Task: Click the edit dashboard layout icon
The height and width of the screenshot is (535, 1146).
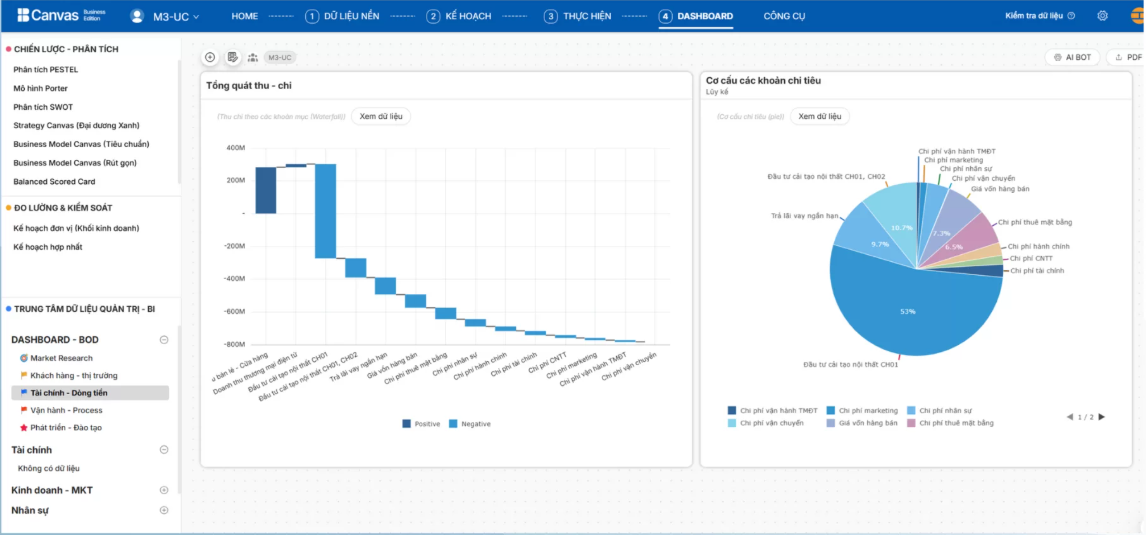Action: [232, 57]
